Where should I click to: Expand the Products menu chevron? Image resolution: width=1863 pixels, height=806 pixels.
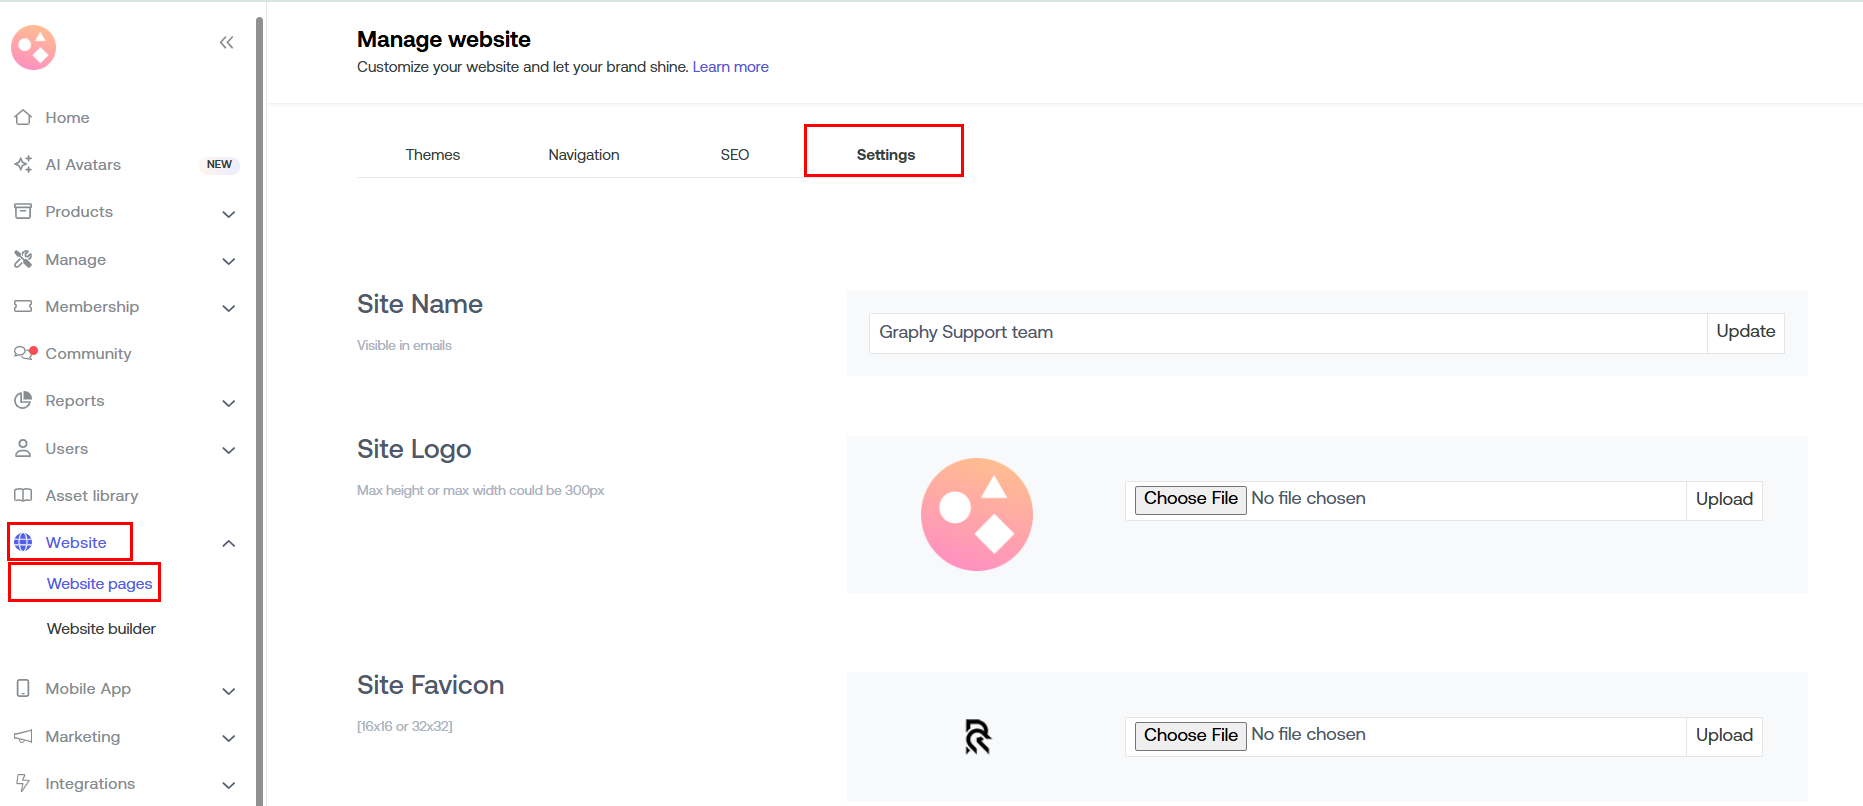[228, 214]
